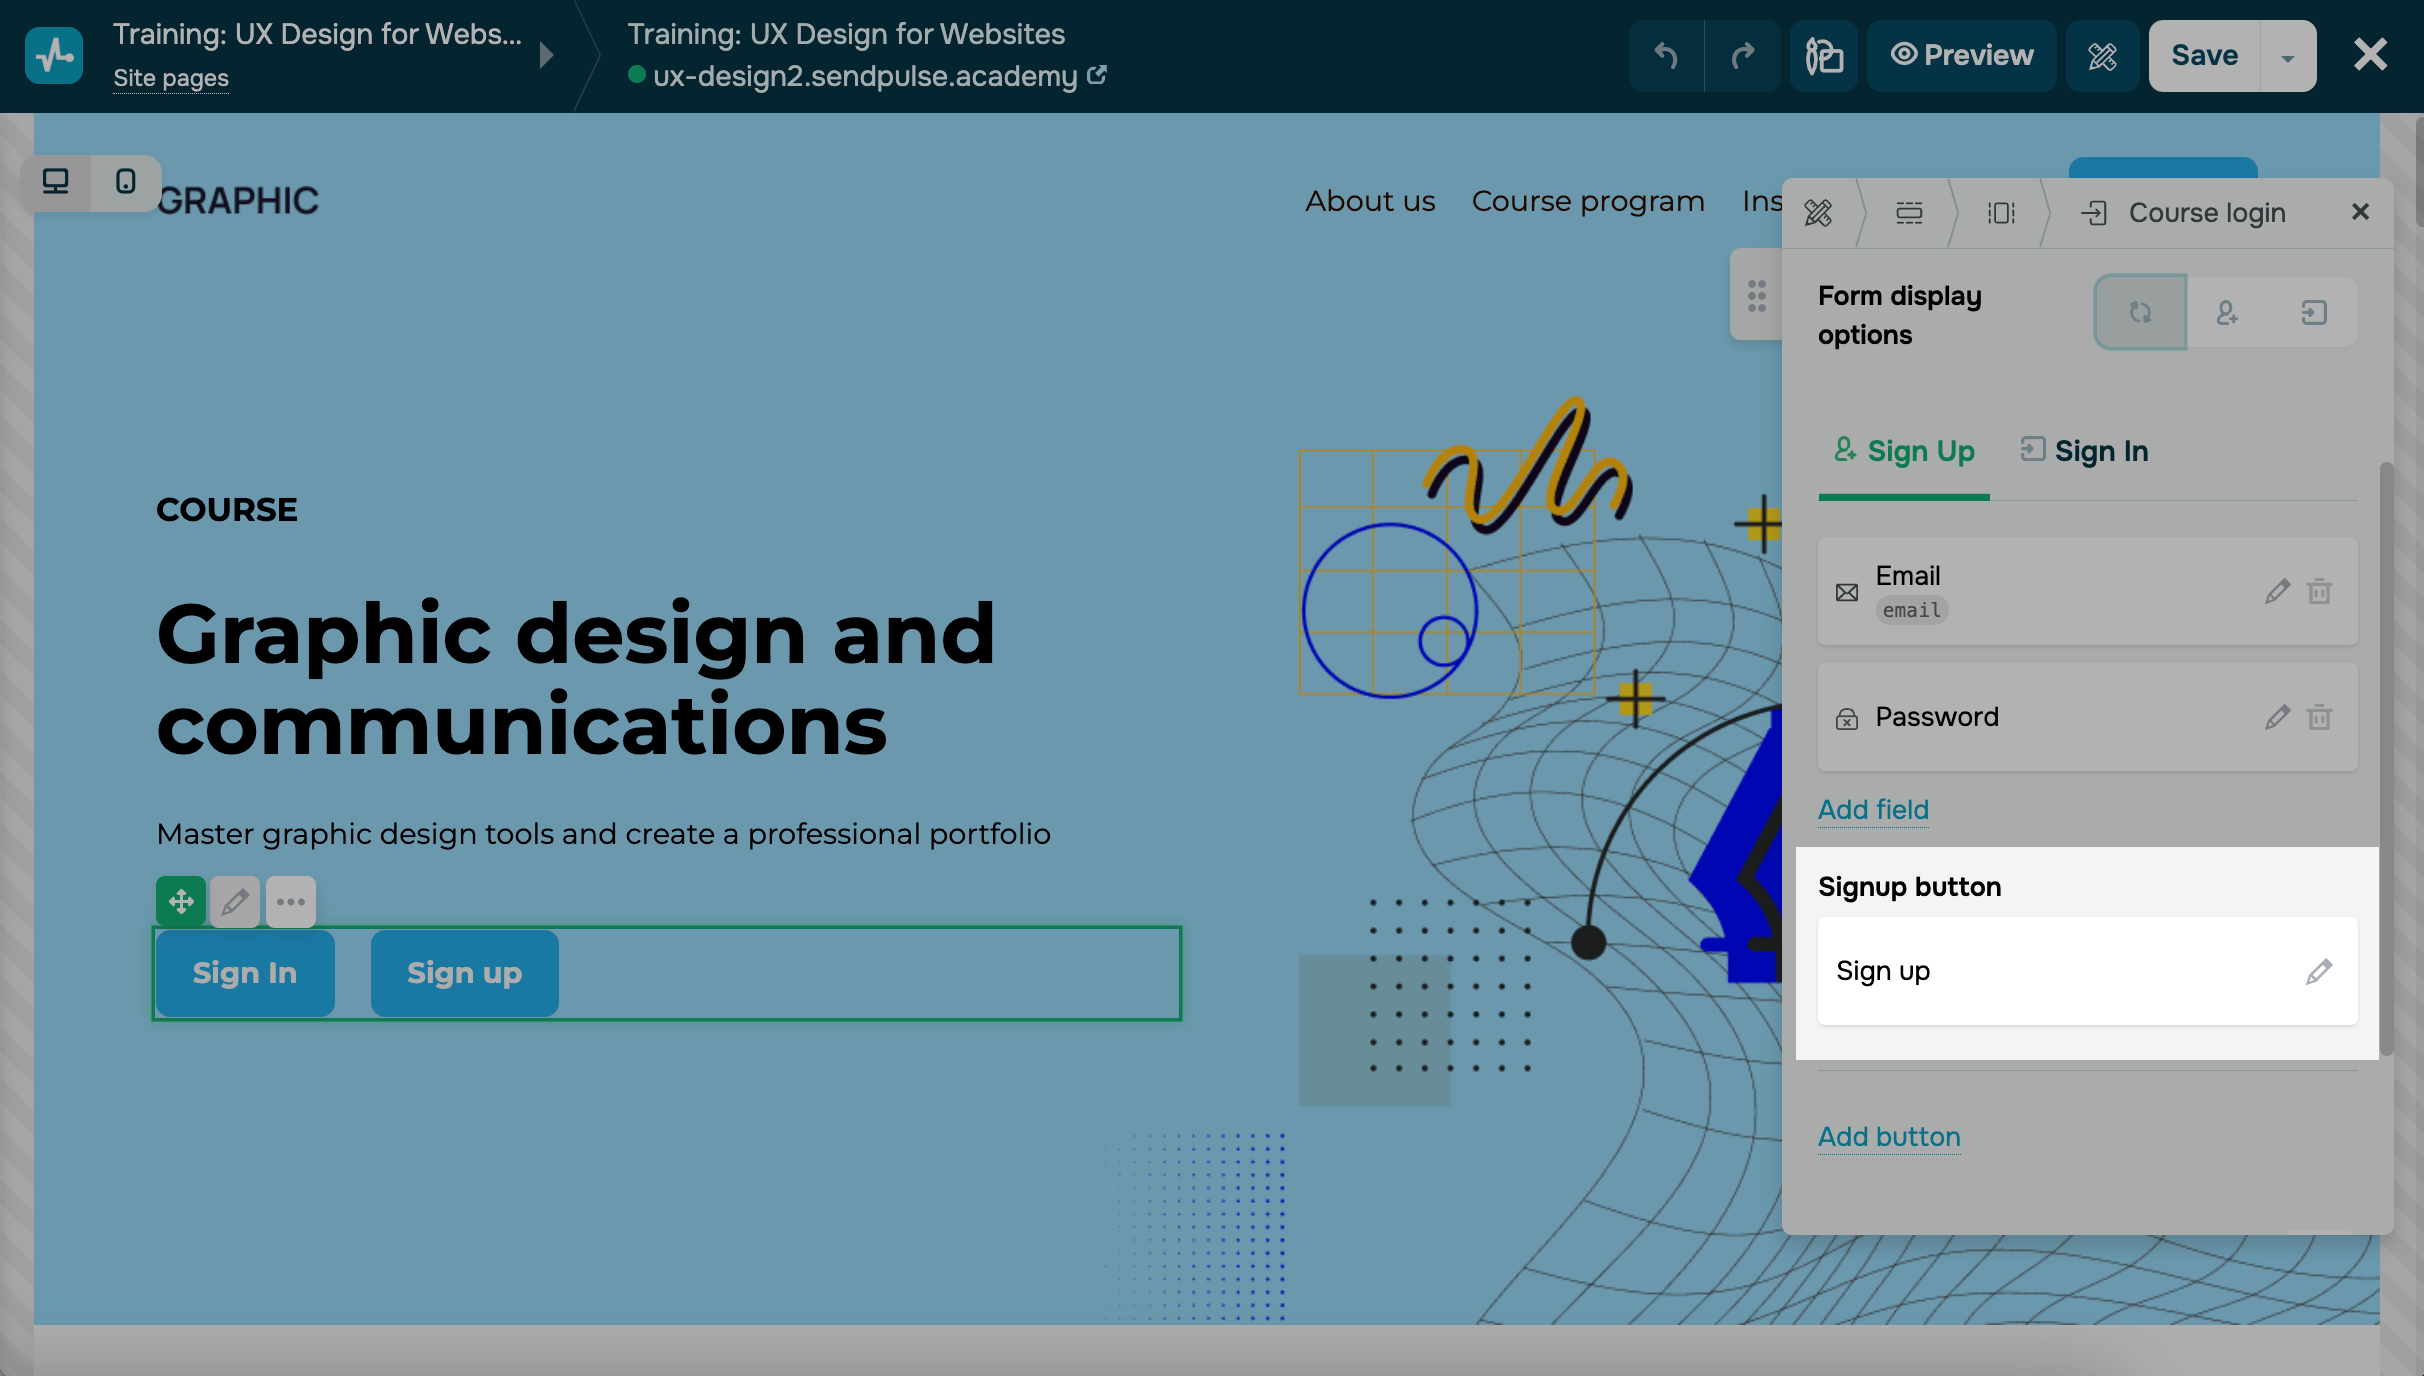Click the settings panel's vertical scrollbar
The height and width of the screenshot is (1376, 2424).
2386,760
